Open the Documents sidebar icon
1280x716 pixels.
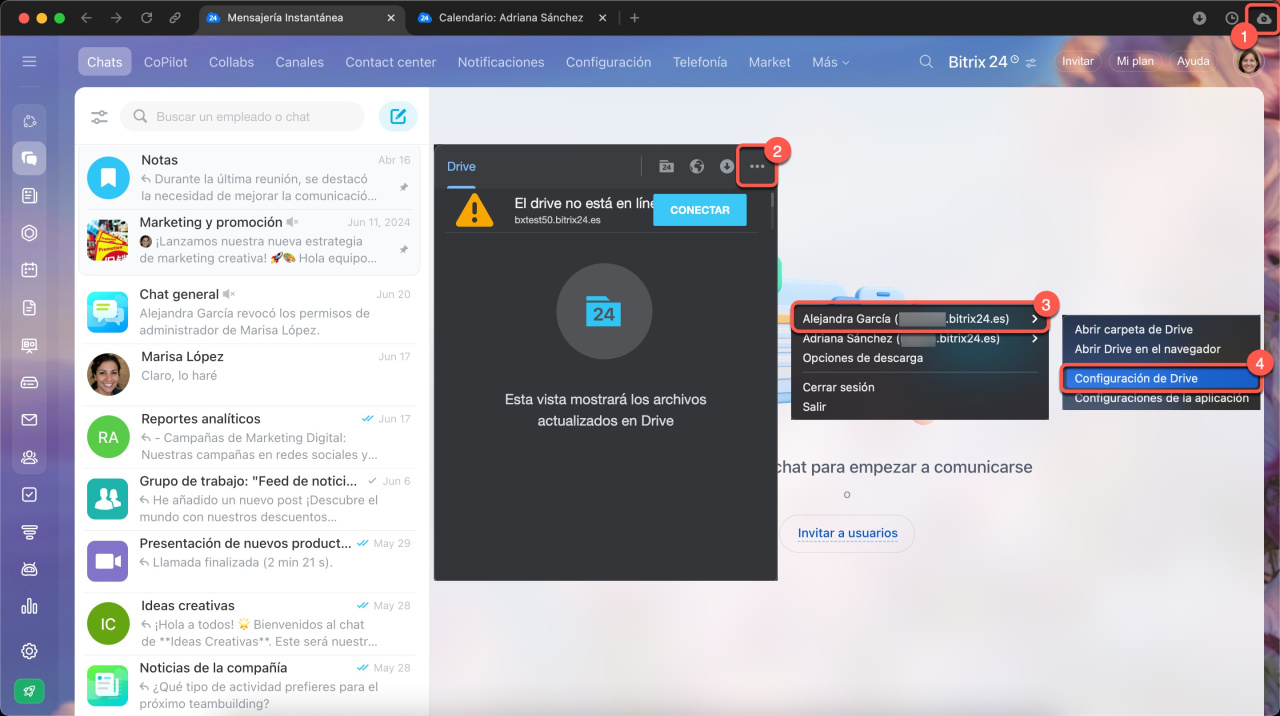[x=29, y=308]
